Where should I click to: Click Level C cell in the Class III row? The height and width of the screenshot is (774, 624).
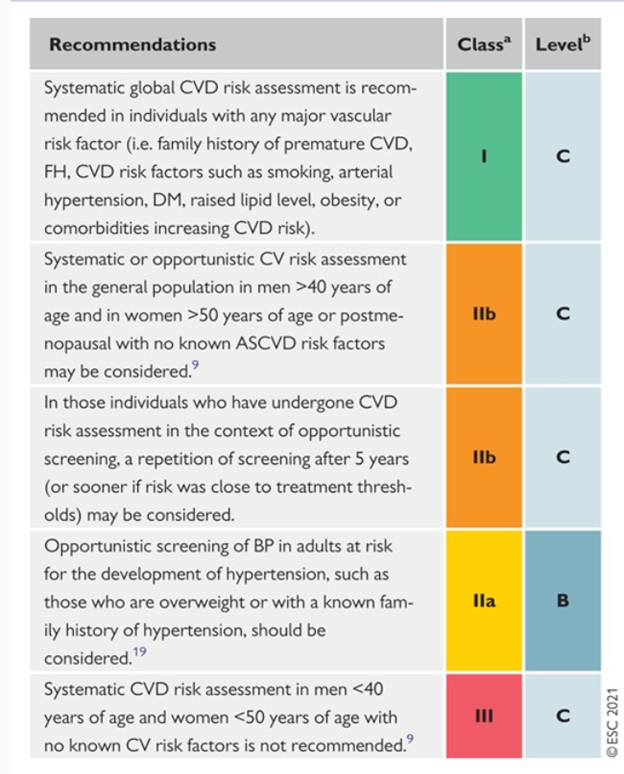point(564,715)
